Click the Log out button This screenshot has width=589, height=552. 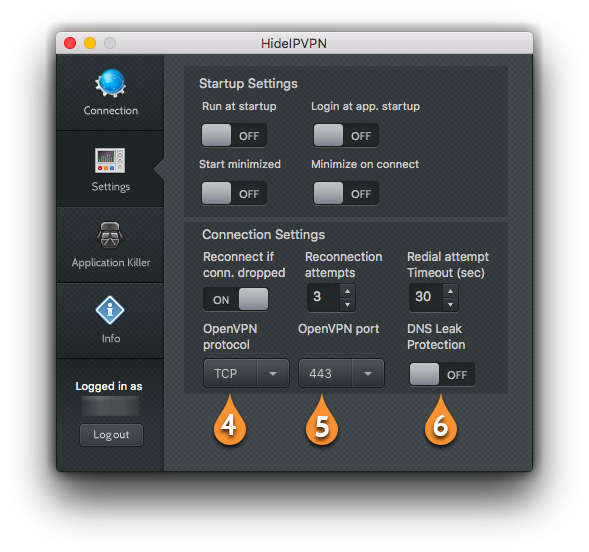(111, 435)
